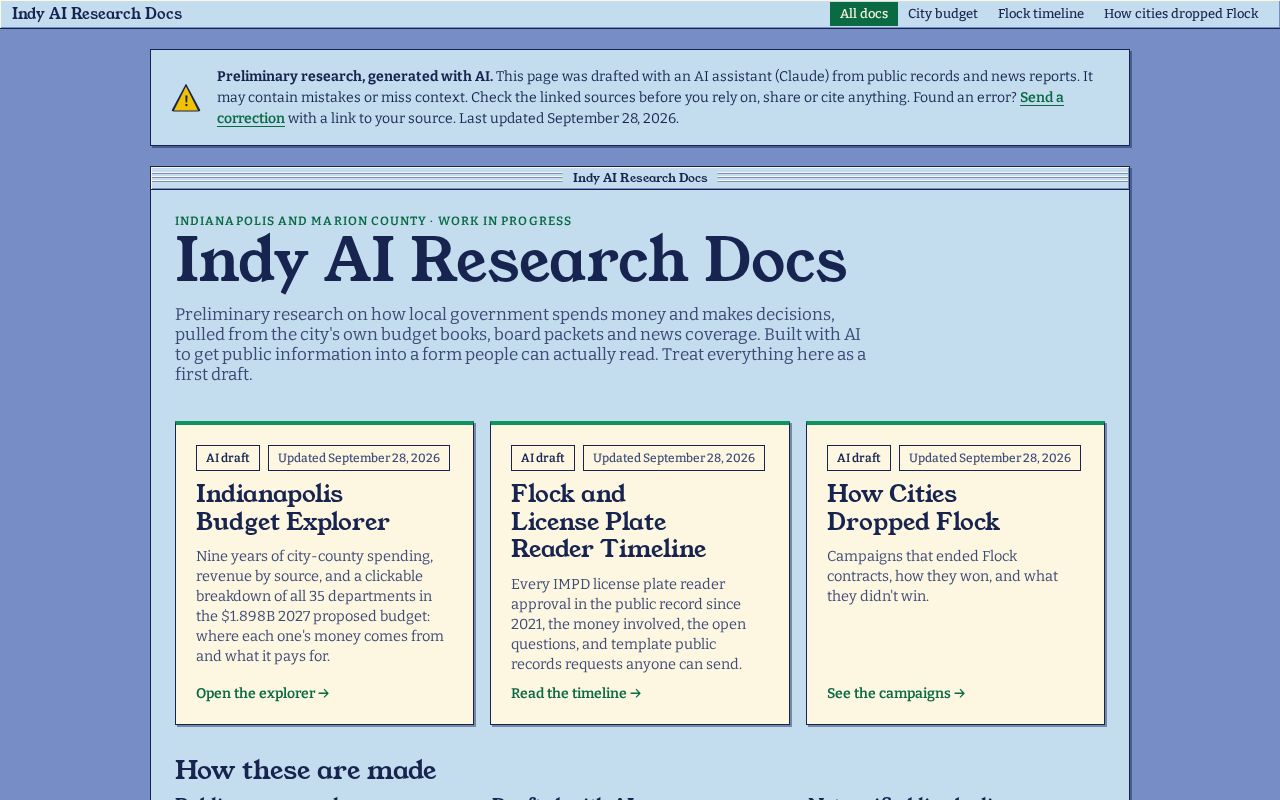
Task: Open the All docs nav tab
Action: pos(864,14)
